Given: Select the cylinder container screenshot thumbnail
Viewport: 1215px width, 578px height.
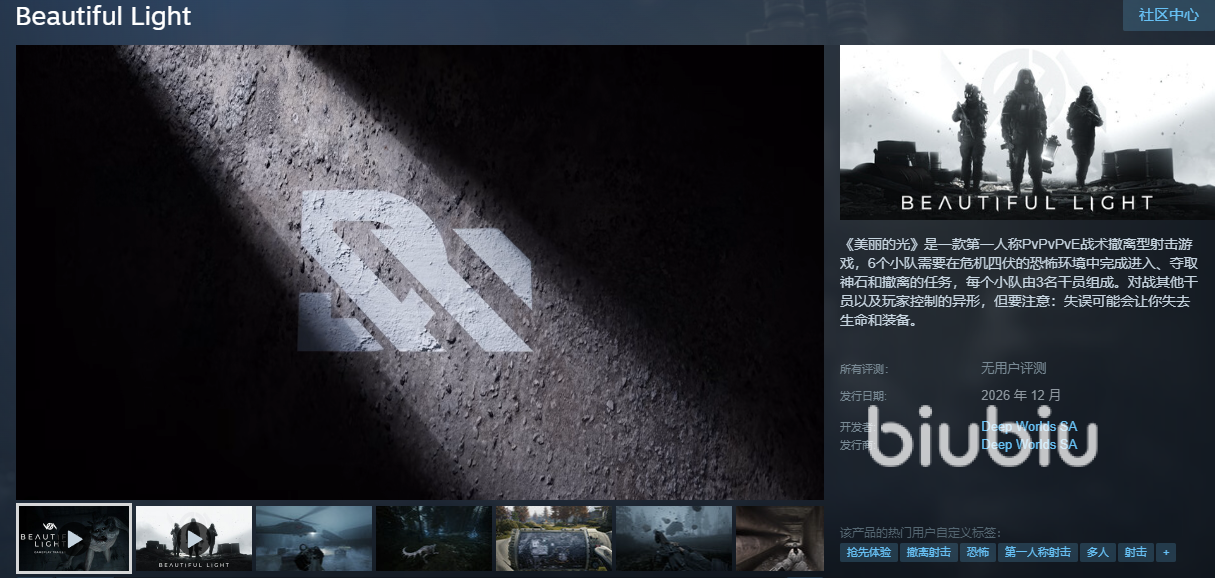Looking at the screenshot, I should (x=553, y=538).
